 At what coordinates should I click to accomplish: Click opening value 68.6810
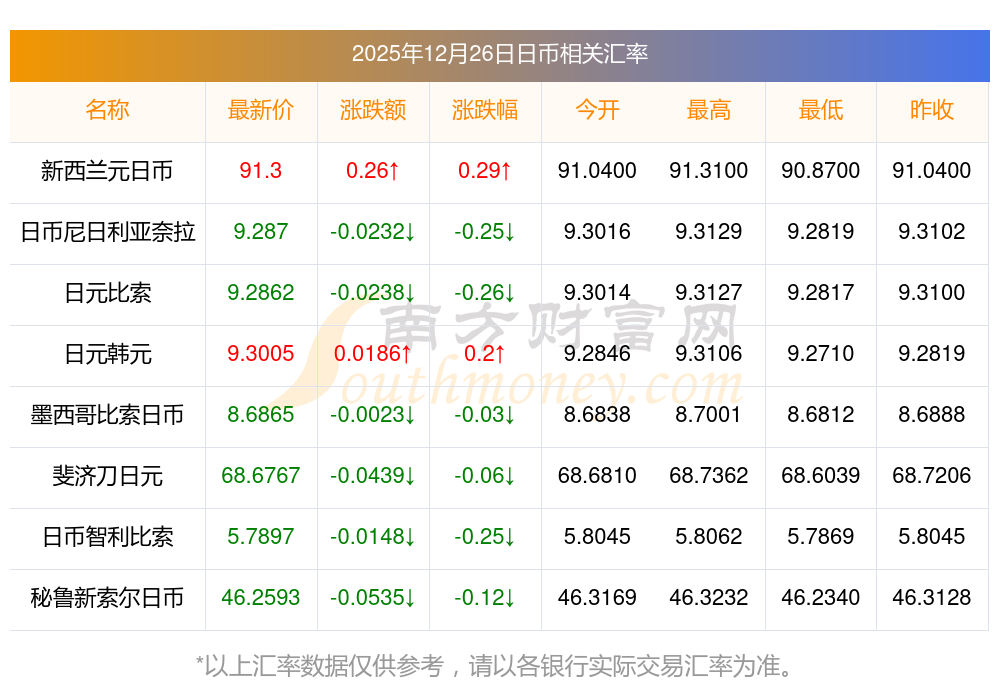(597, 476)
